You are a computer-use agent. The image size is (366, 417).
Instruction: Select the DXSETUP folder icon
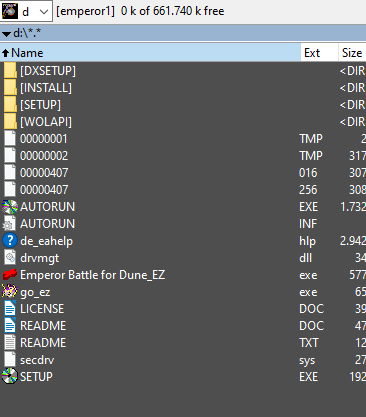[10, 71]
